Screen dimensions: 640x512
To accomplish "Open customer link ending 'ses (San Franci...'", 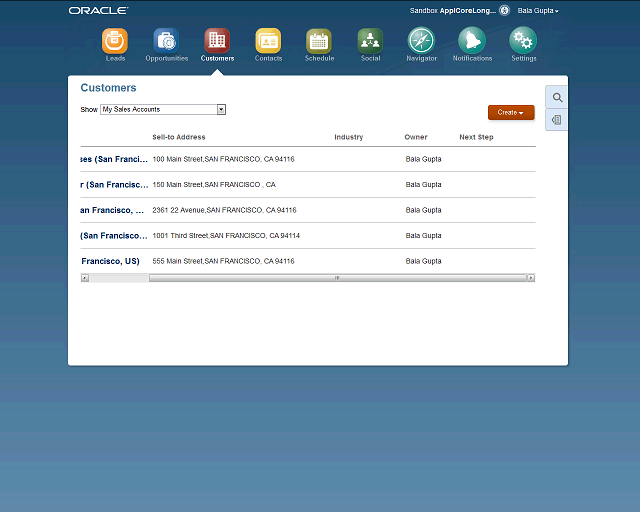I will click(x=114, y=159).
